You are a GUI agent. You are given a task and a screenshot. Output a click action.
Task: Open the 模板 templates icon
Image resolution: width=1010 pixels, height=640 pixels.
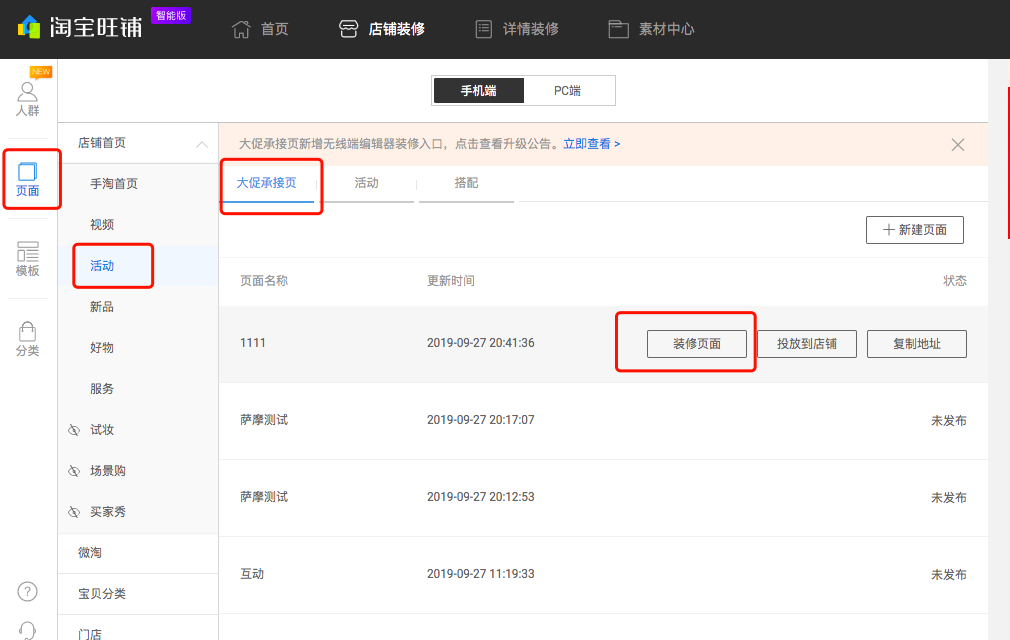(27, 258)
